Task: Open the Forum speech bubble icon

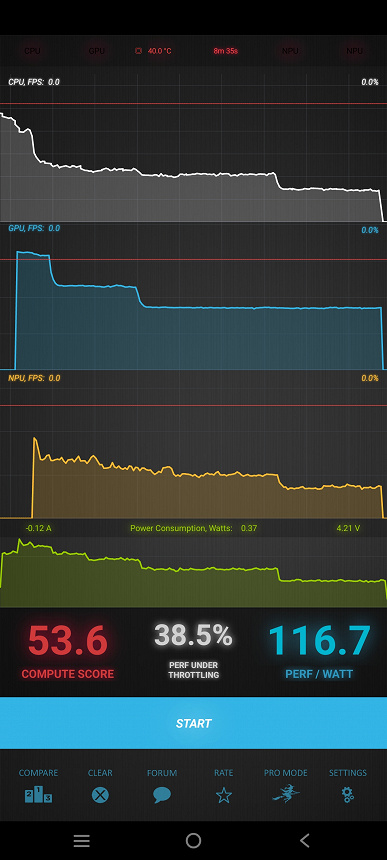Action: [162, 795]
